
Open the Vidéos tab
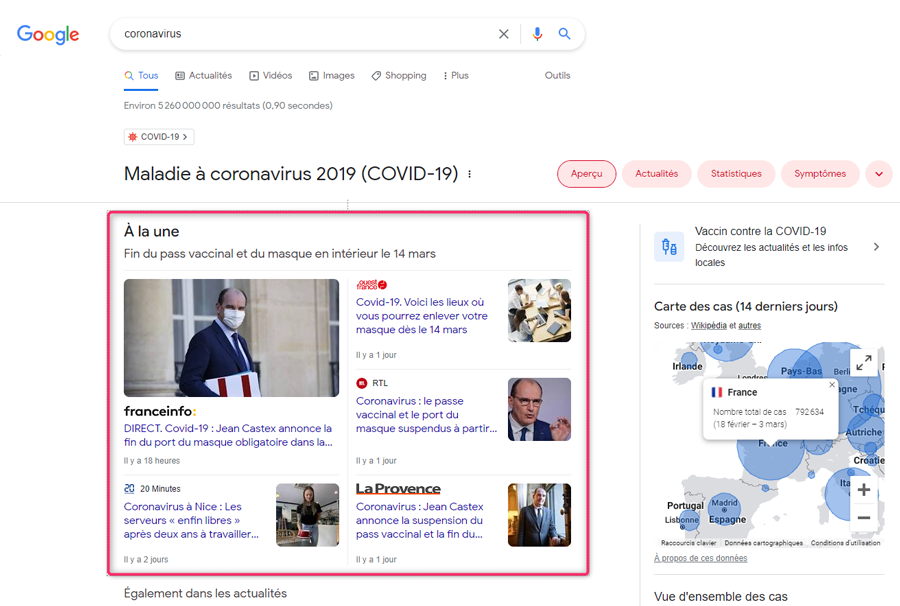[x=271, y=76]
